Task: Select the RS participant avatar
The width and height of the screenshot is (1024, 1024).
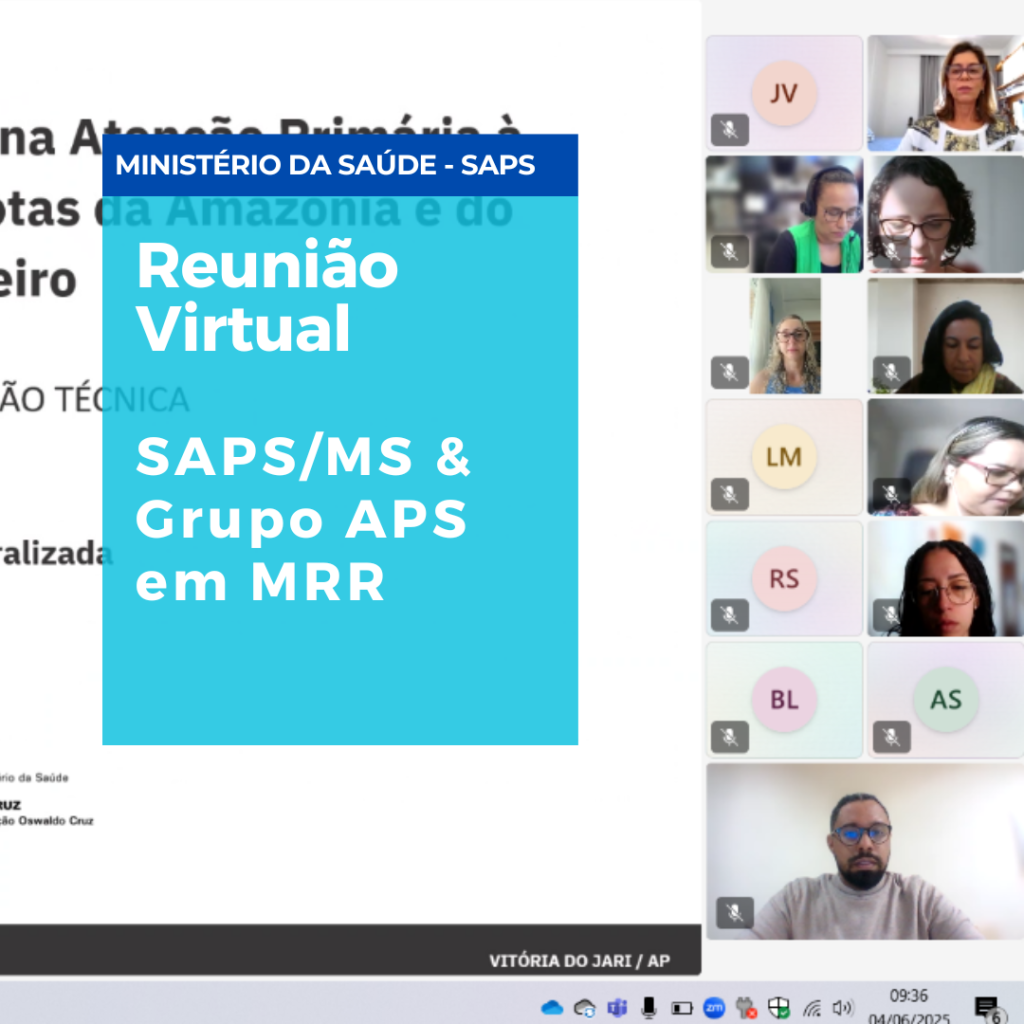Action: [784, 579]
